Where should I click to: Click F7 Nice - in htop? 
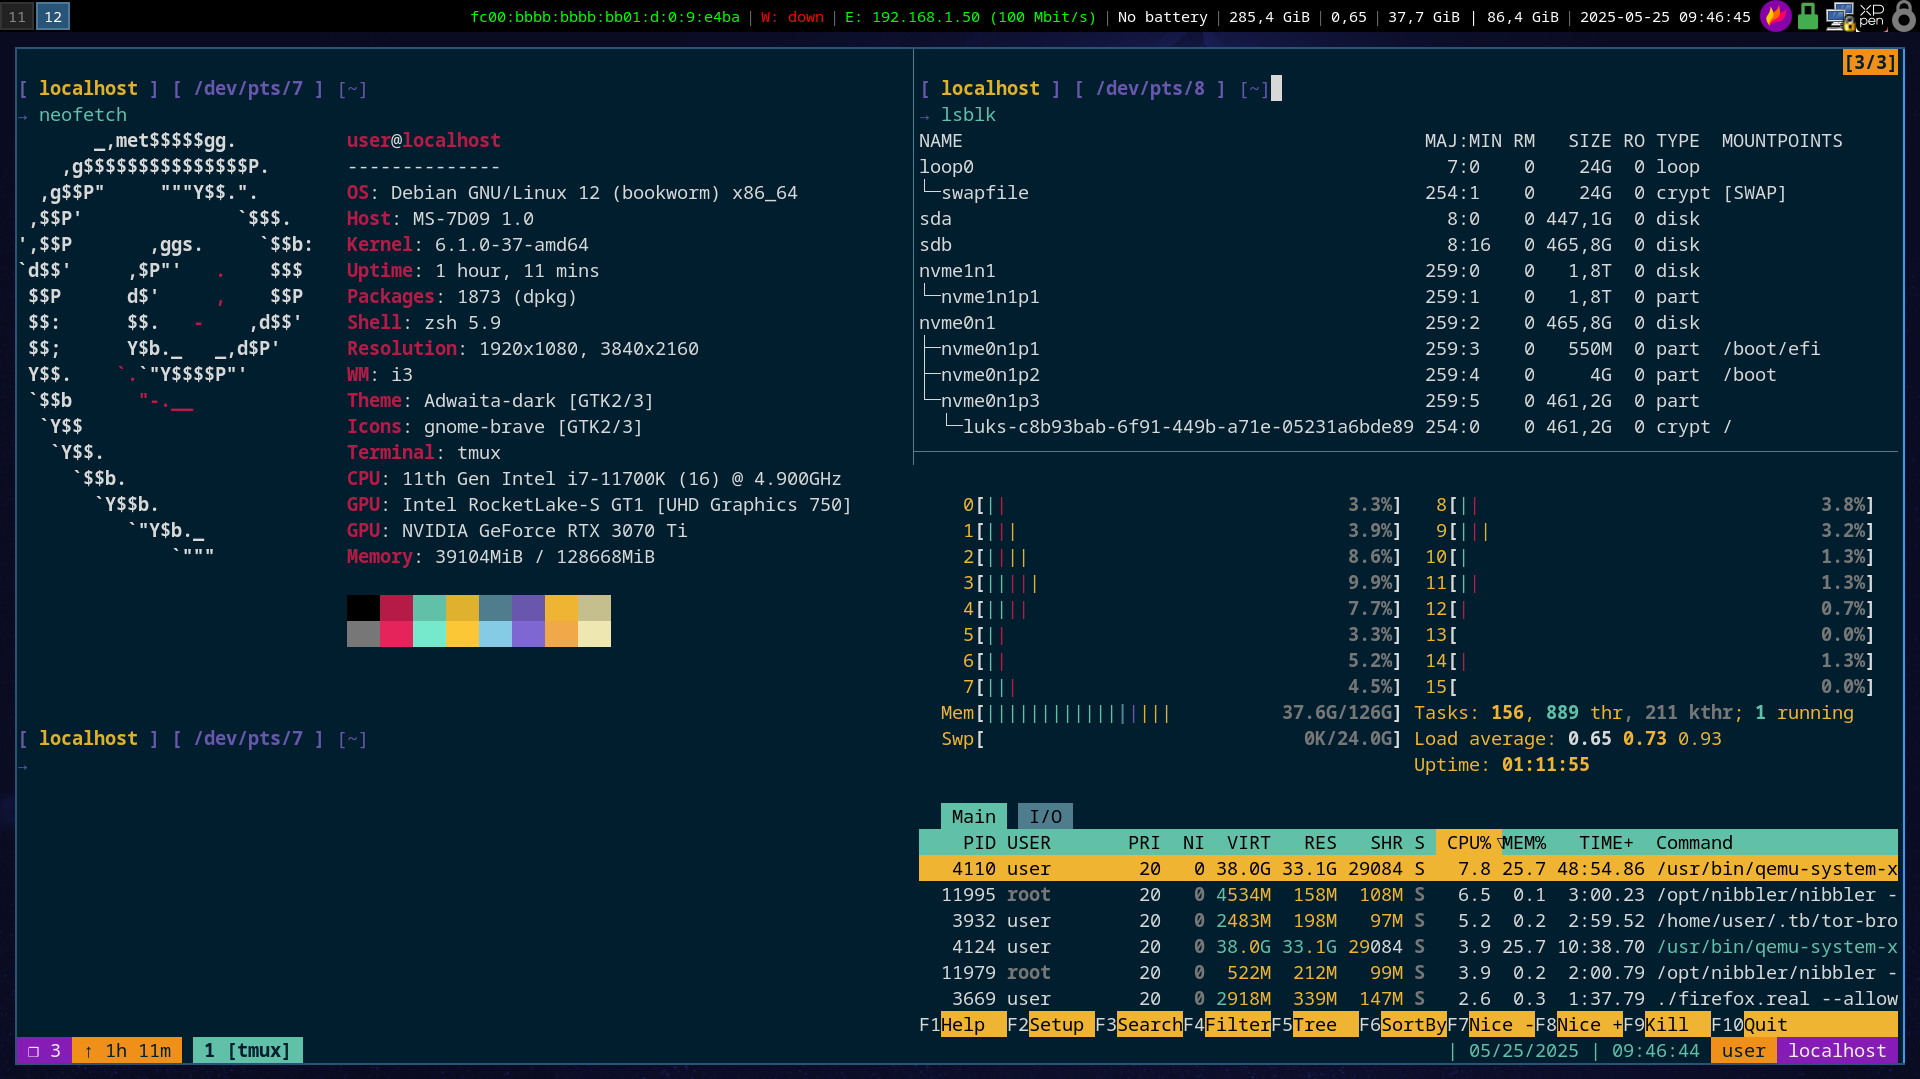(x=1490, y=1024)
